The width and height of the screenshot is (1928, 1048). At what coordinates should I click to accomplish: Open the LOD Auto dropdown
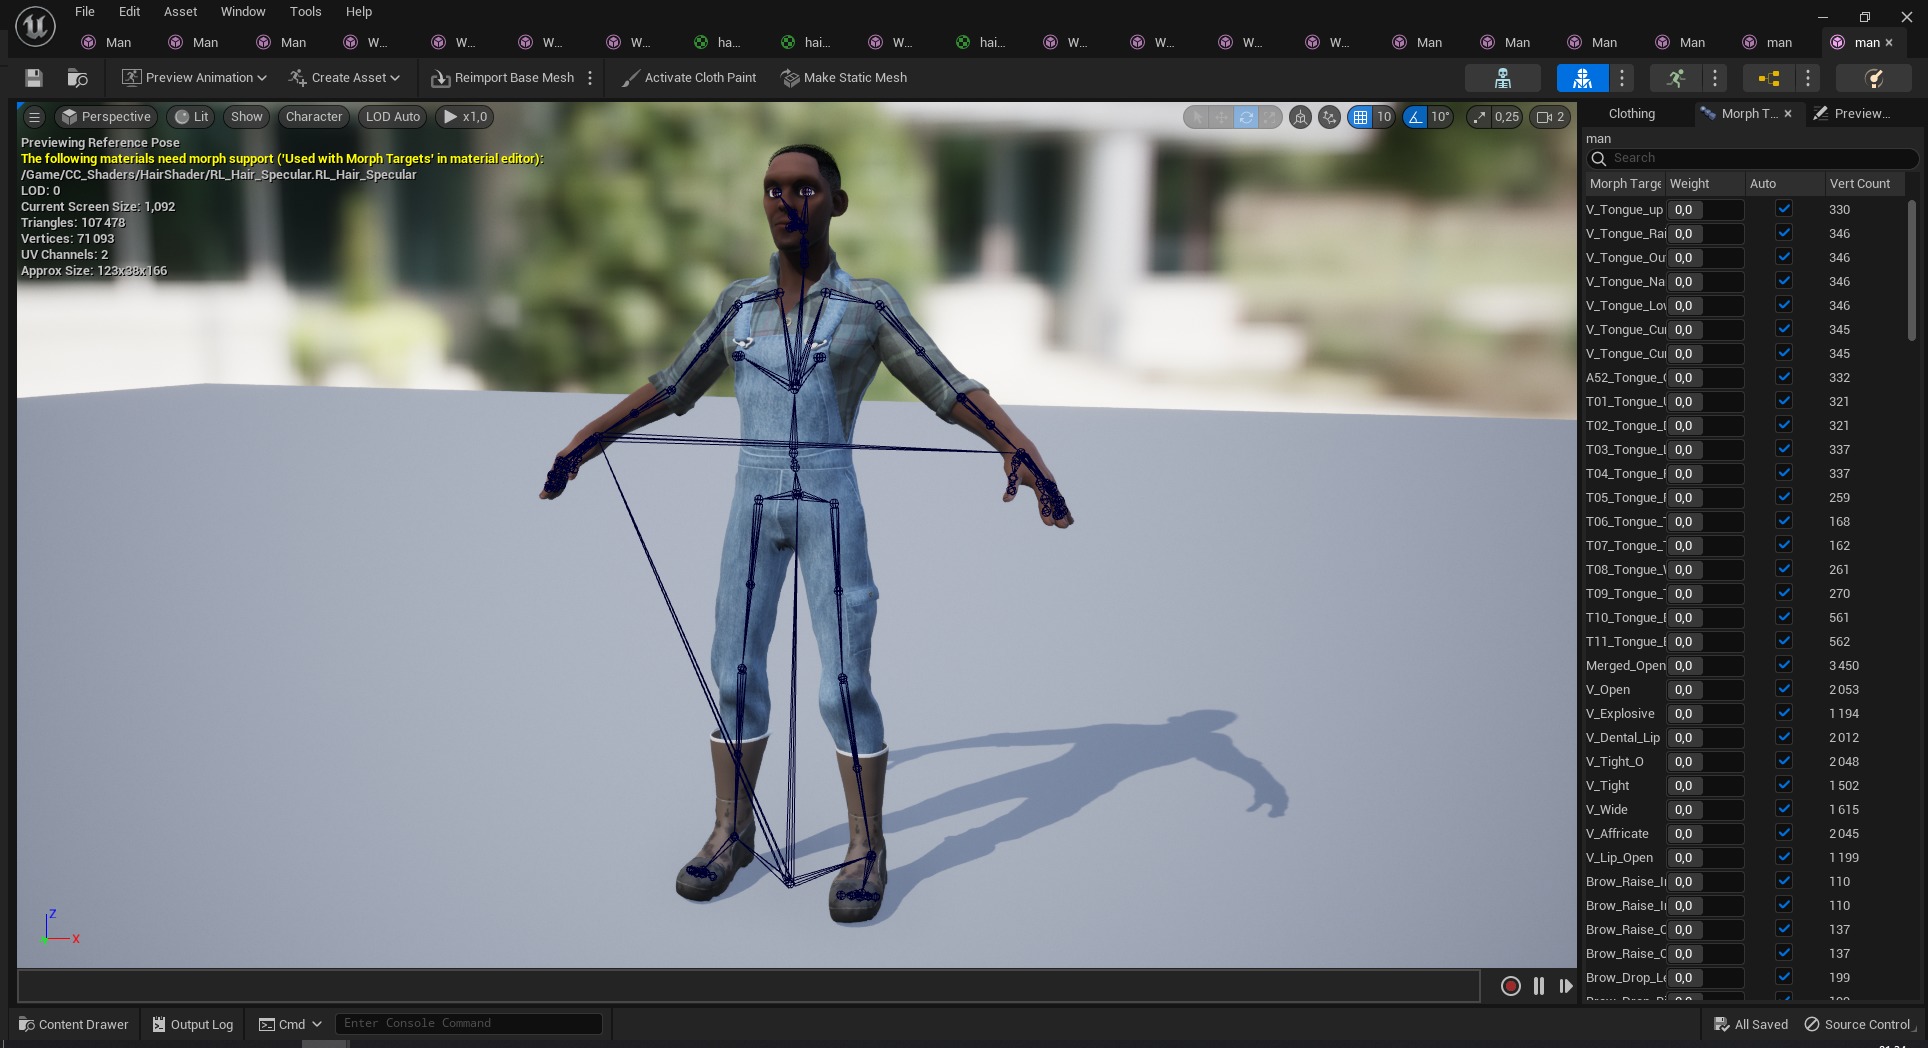point(393,117)
